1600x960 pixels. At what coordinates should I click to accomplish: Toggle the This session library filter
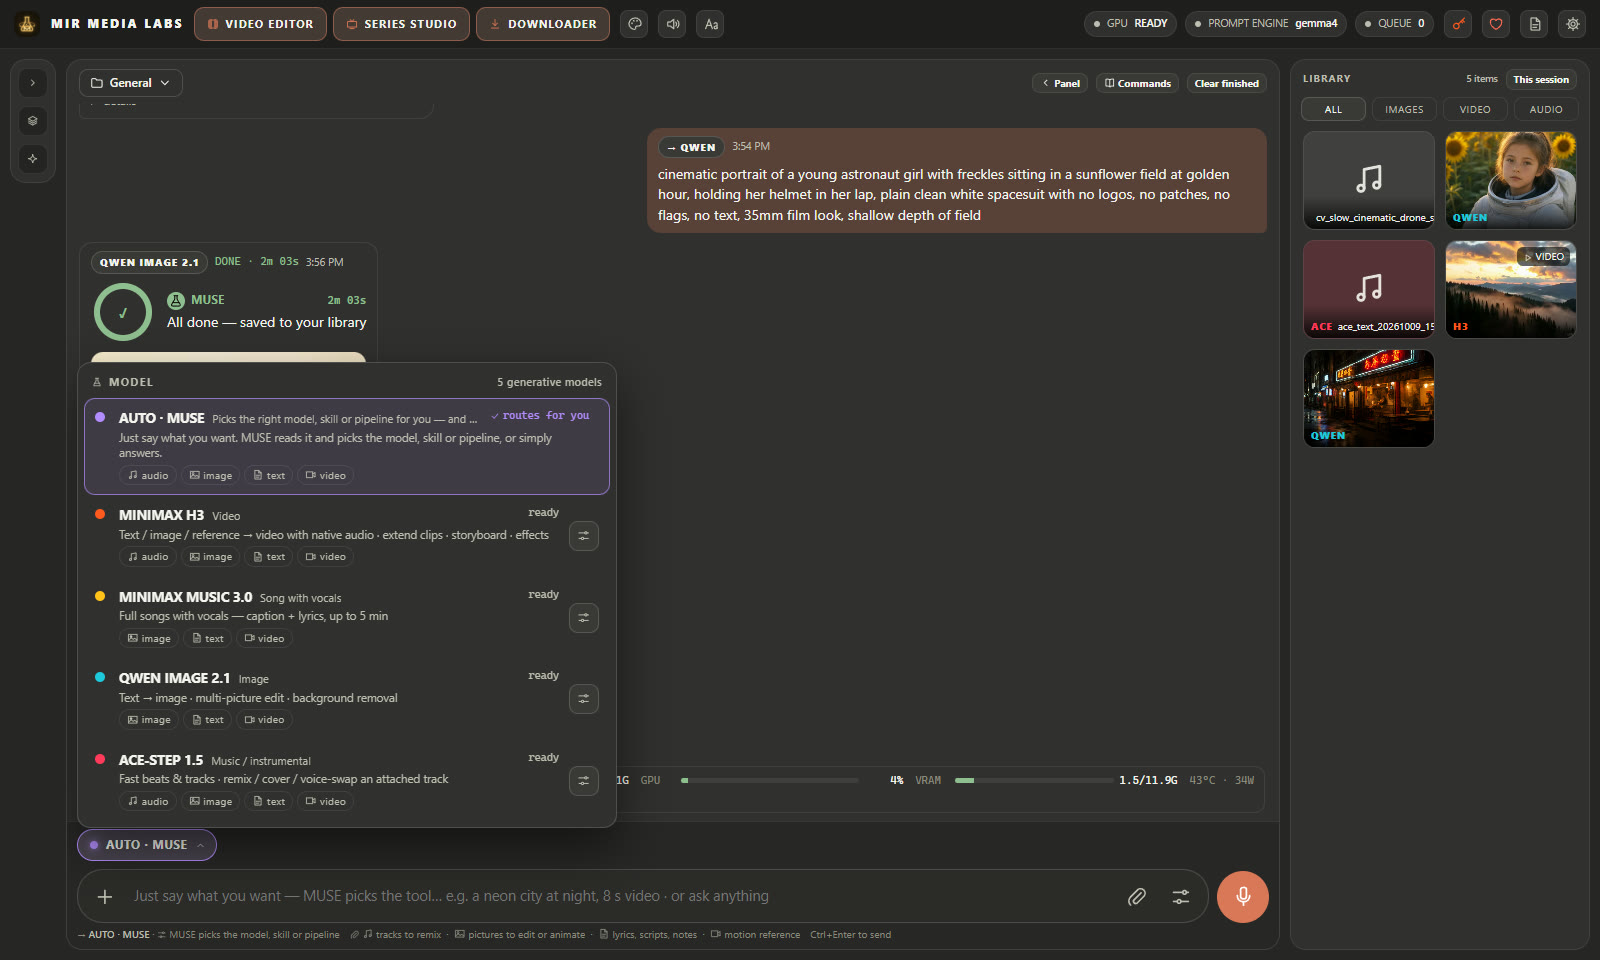(1541, 80)
